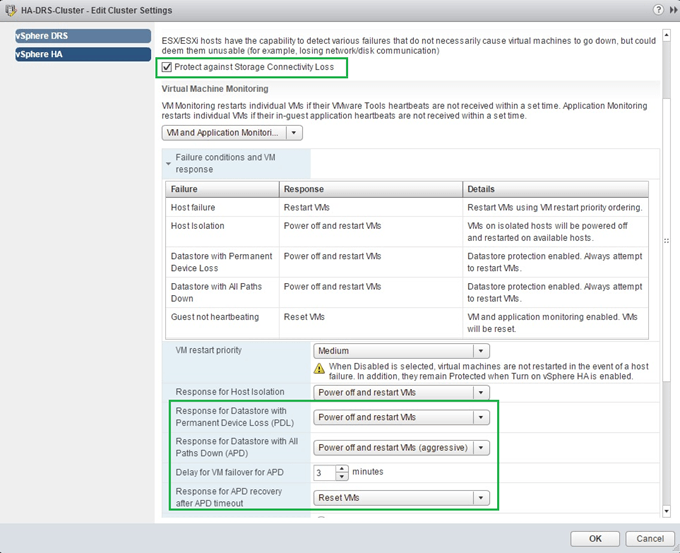Click the OK button

pyautogui.click(x=595, y=539)
